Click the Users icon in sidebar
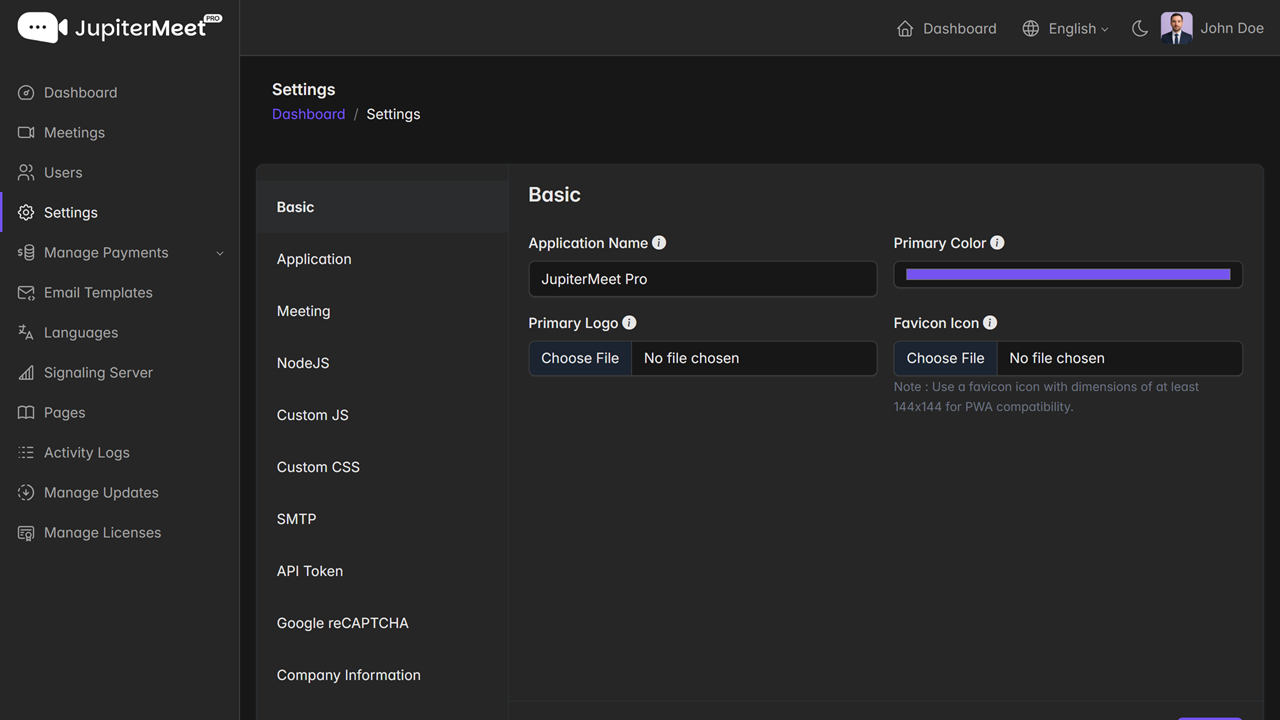The height and width of the screenshot is (720, 1280). 26,173
